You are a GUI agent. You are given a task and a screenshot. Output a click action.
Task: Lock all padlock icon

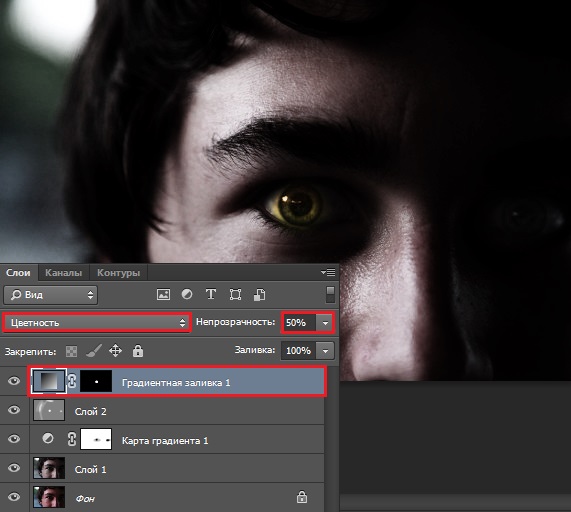coord(138,351)
